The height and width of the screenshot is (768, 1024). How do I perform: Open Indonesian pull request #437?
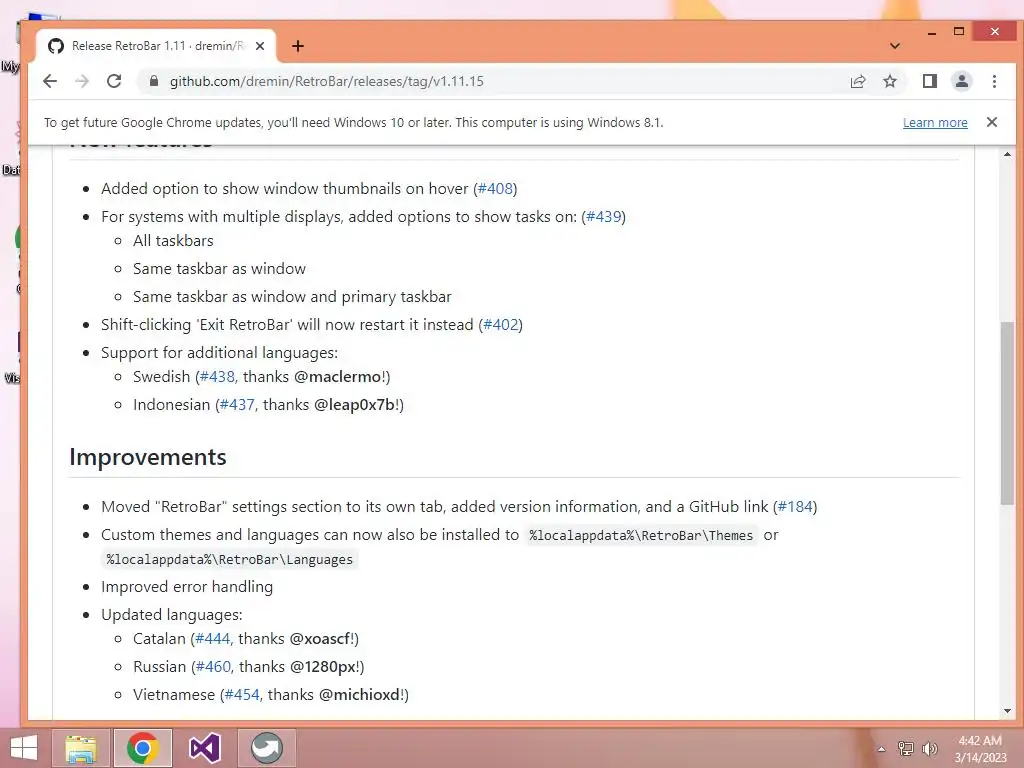(x=237, y=405)
